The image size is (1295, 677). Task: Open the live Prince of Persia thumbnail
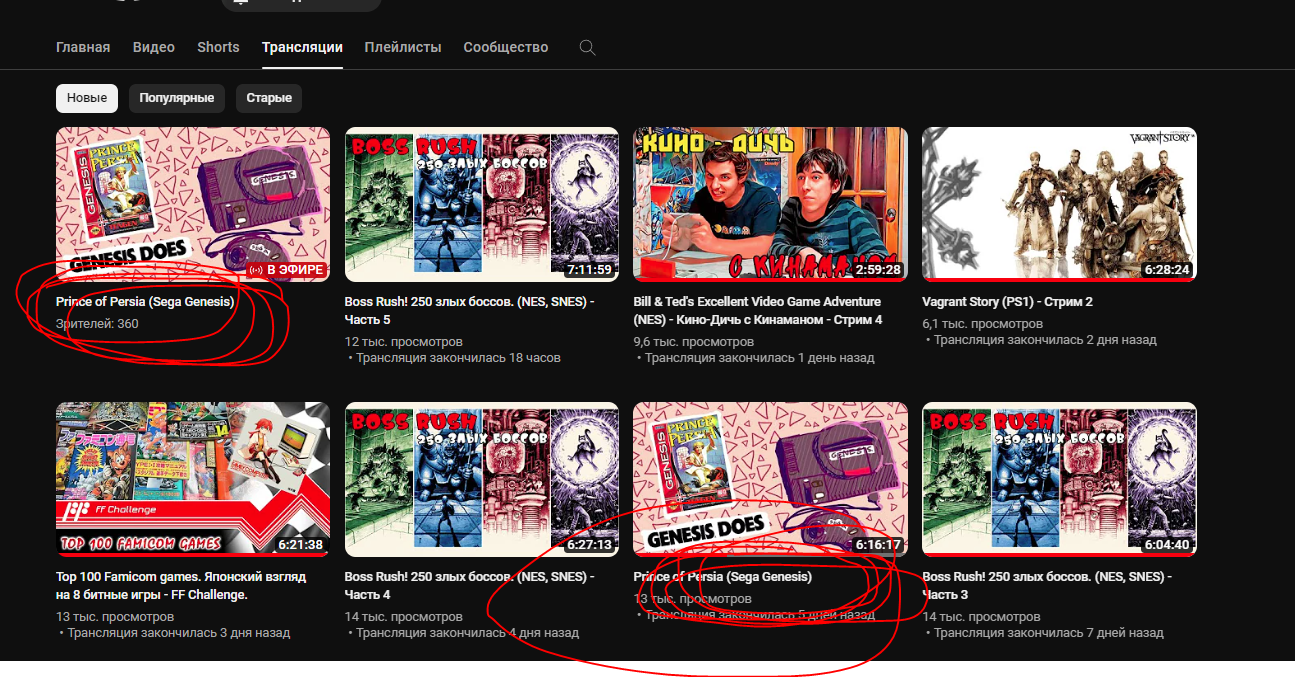193,204
